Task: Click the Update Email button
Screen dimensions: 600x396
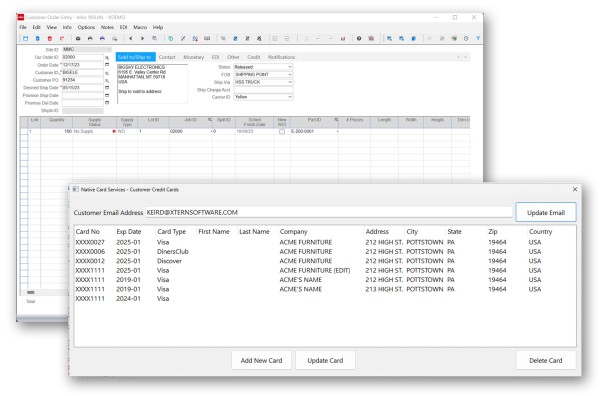Action: [546, 212]
